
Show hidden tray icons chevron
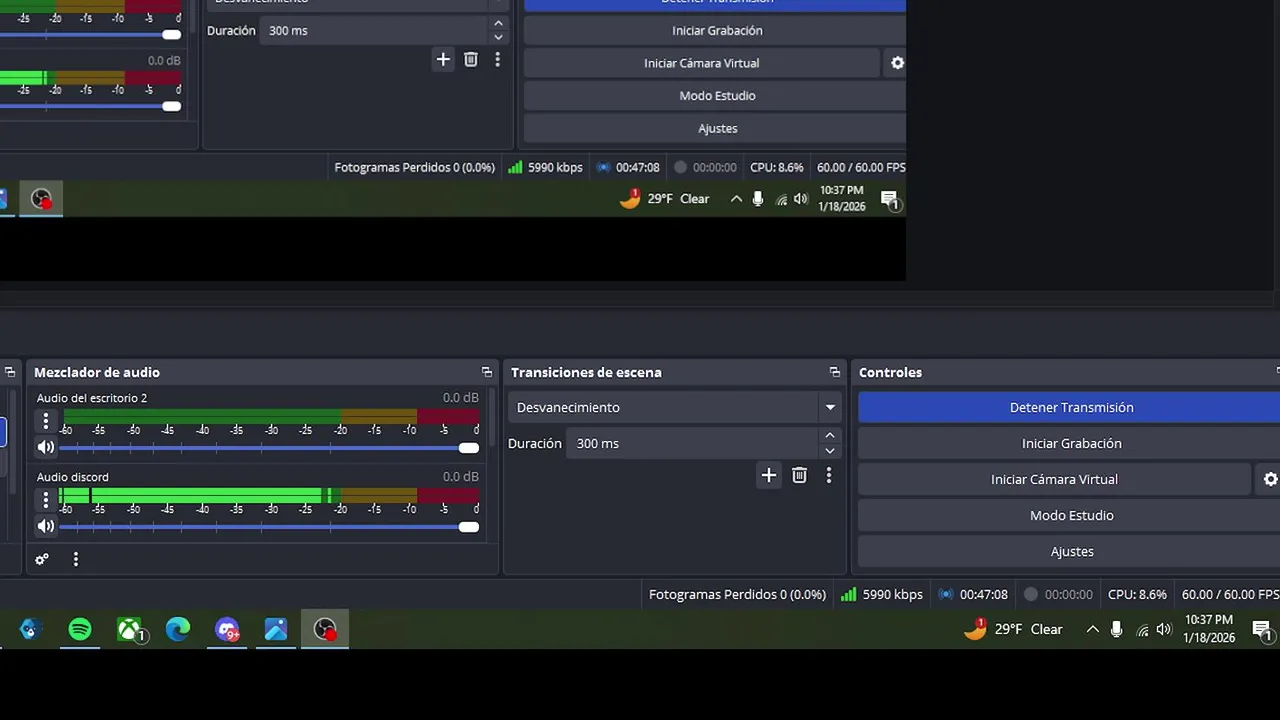click(1092, 629)
